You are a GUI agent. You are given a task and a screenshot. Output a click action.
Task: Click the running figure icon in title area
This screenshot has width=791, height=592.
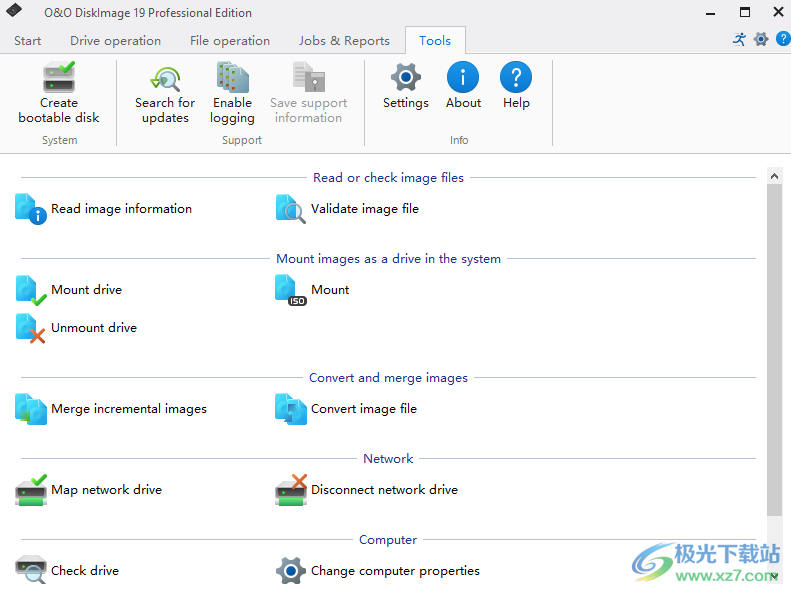point(739,39)
